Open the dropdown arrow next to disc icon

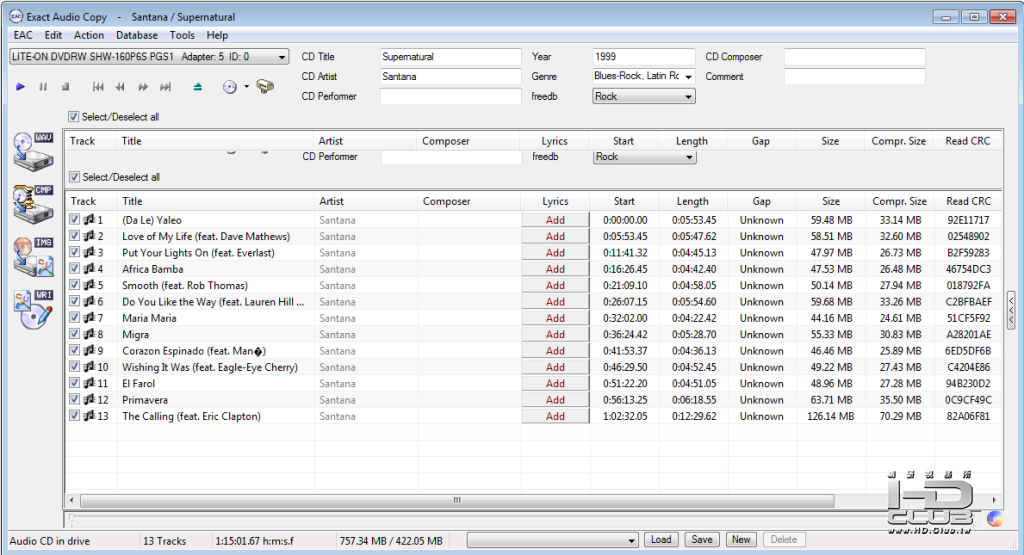tap(246, 87)
